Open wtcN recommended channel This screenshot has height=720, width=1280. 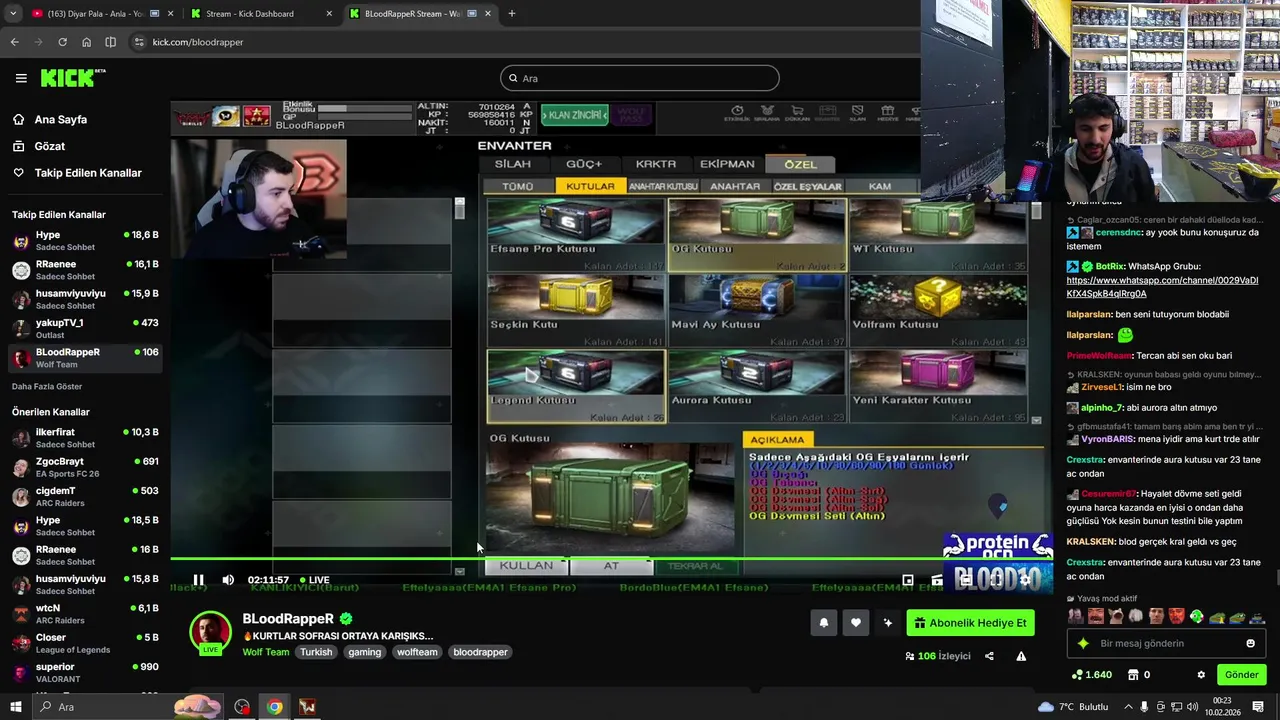[x=85, y=614]
